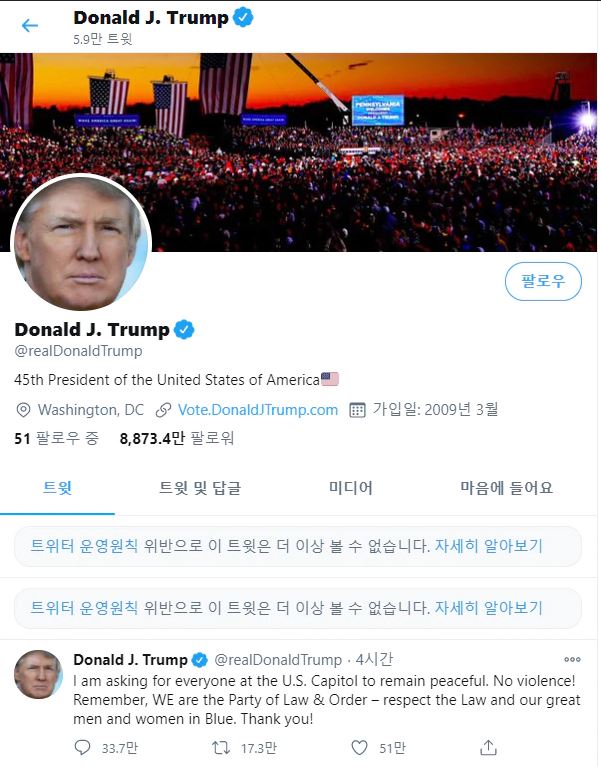The width and height of the screenshot is (601, 767).
Task: Click the calendar icon by join date
Action: point(357,410)
